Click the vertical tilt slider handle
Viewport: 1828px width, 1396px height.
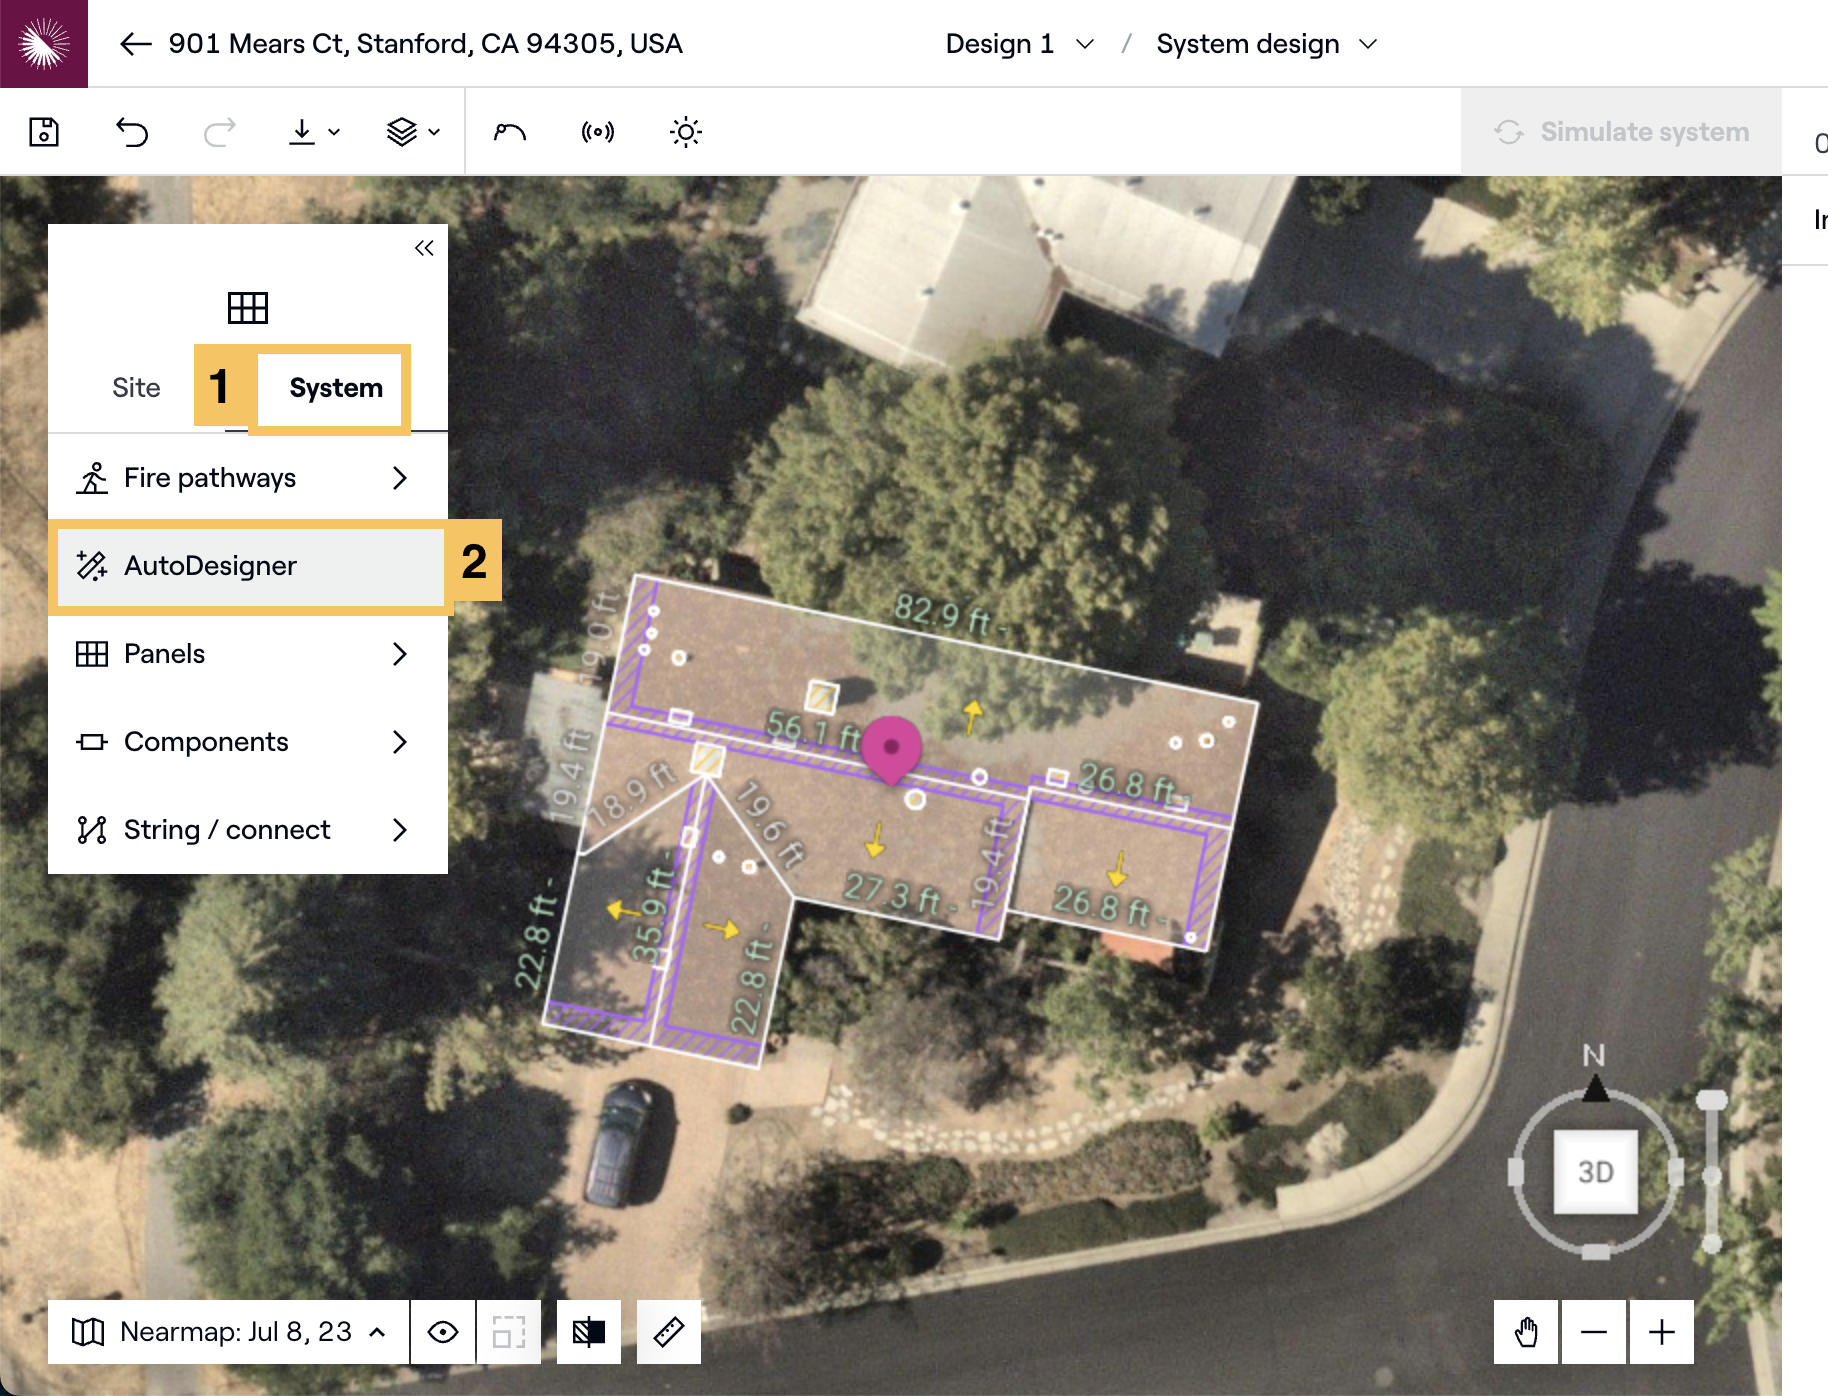click(1712, 1100)
